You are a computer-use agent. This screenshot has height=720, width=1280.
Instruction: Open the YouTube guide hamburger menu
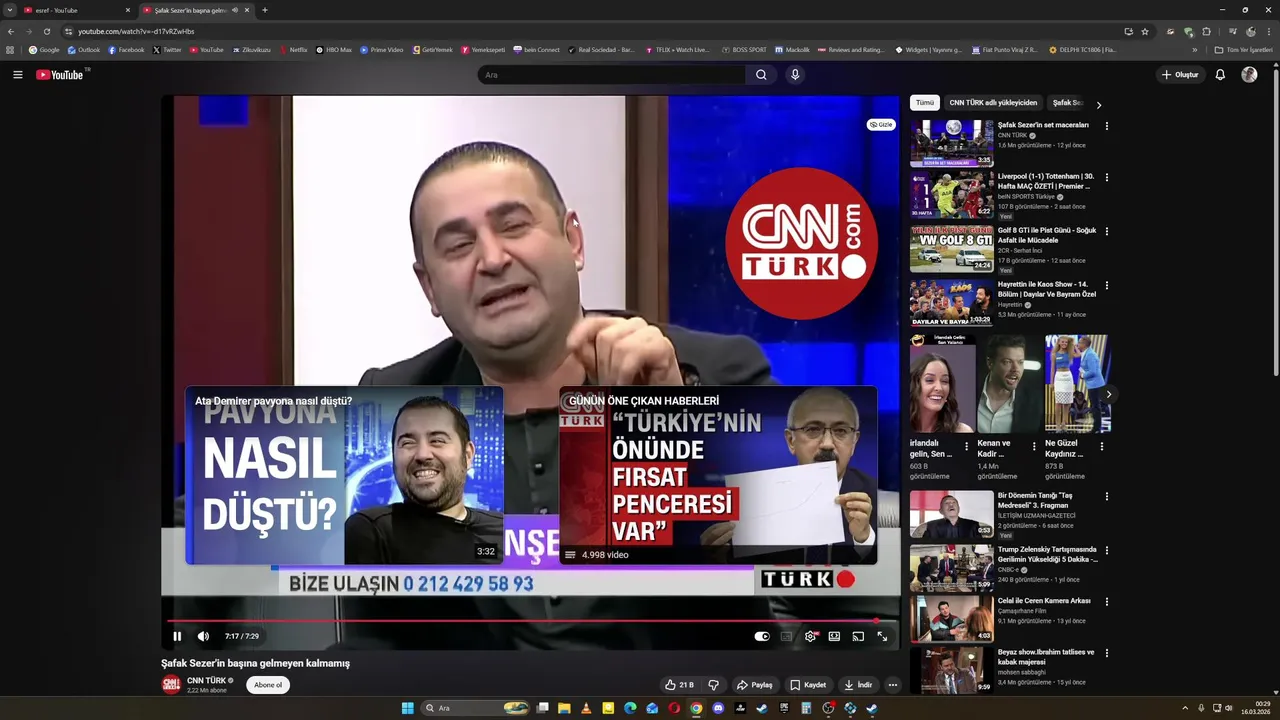(18, 75)
